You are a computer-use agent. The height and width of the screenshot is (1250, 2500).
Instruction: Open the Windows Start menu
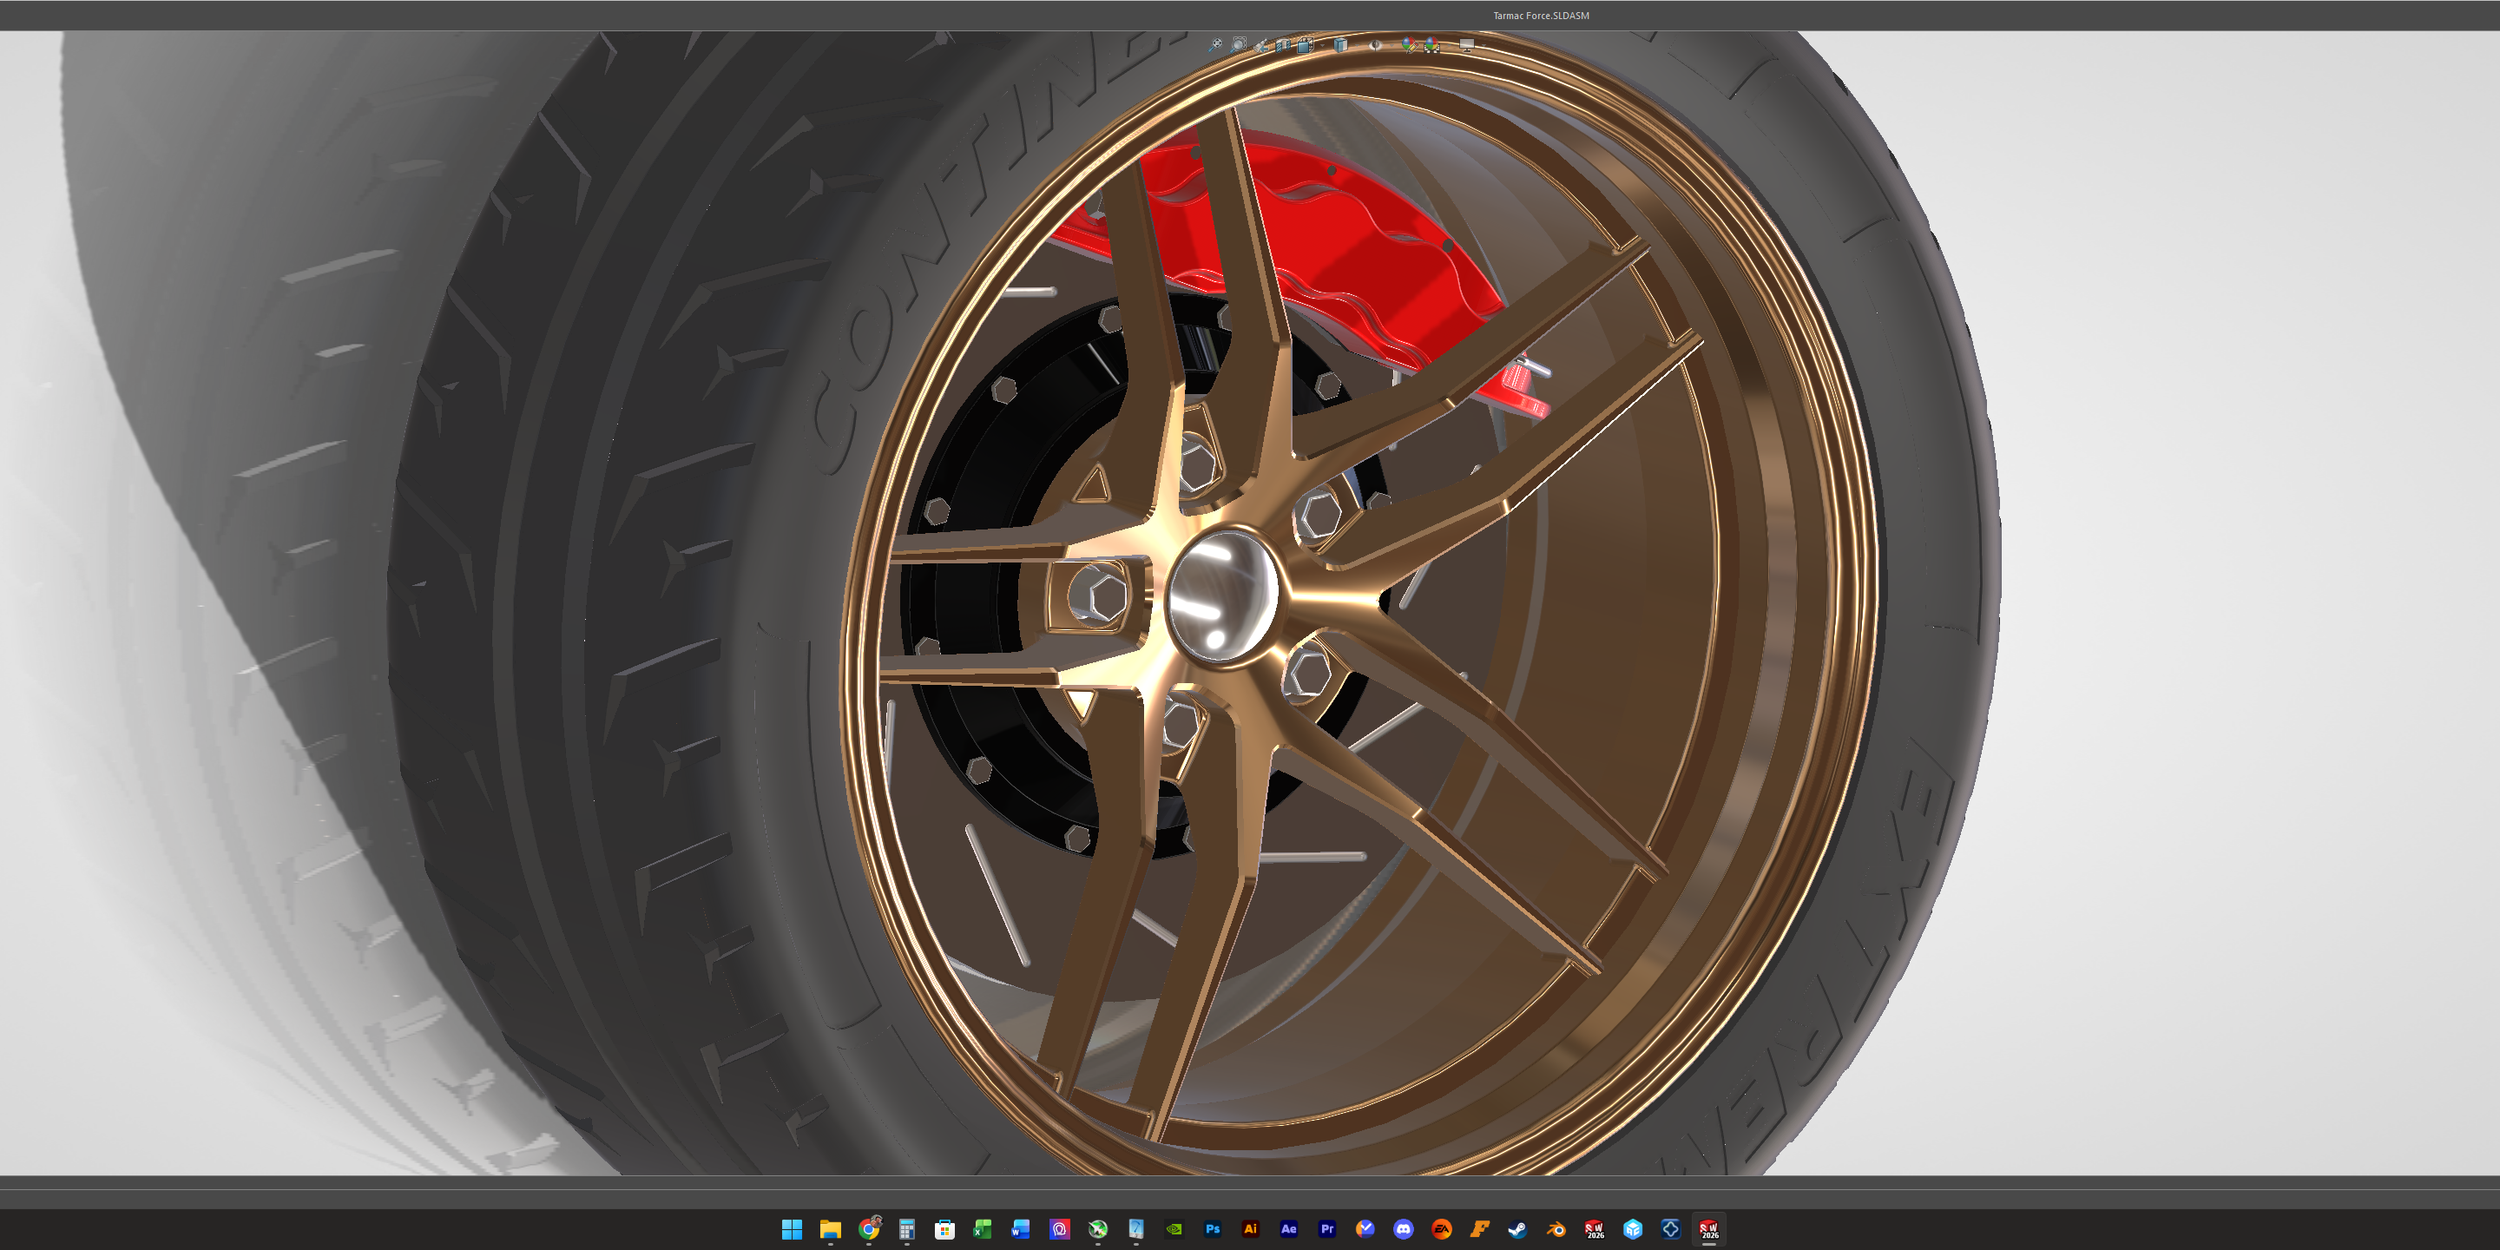tap(792, 1229)
